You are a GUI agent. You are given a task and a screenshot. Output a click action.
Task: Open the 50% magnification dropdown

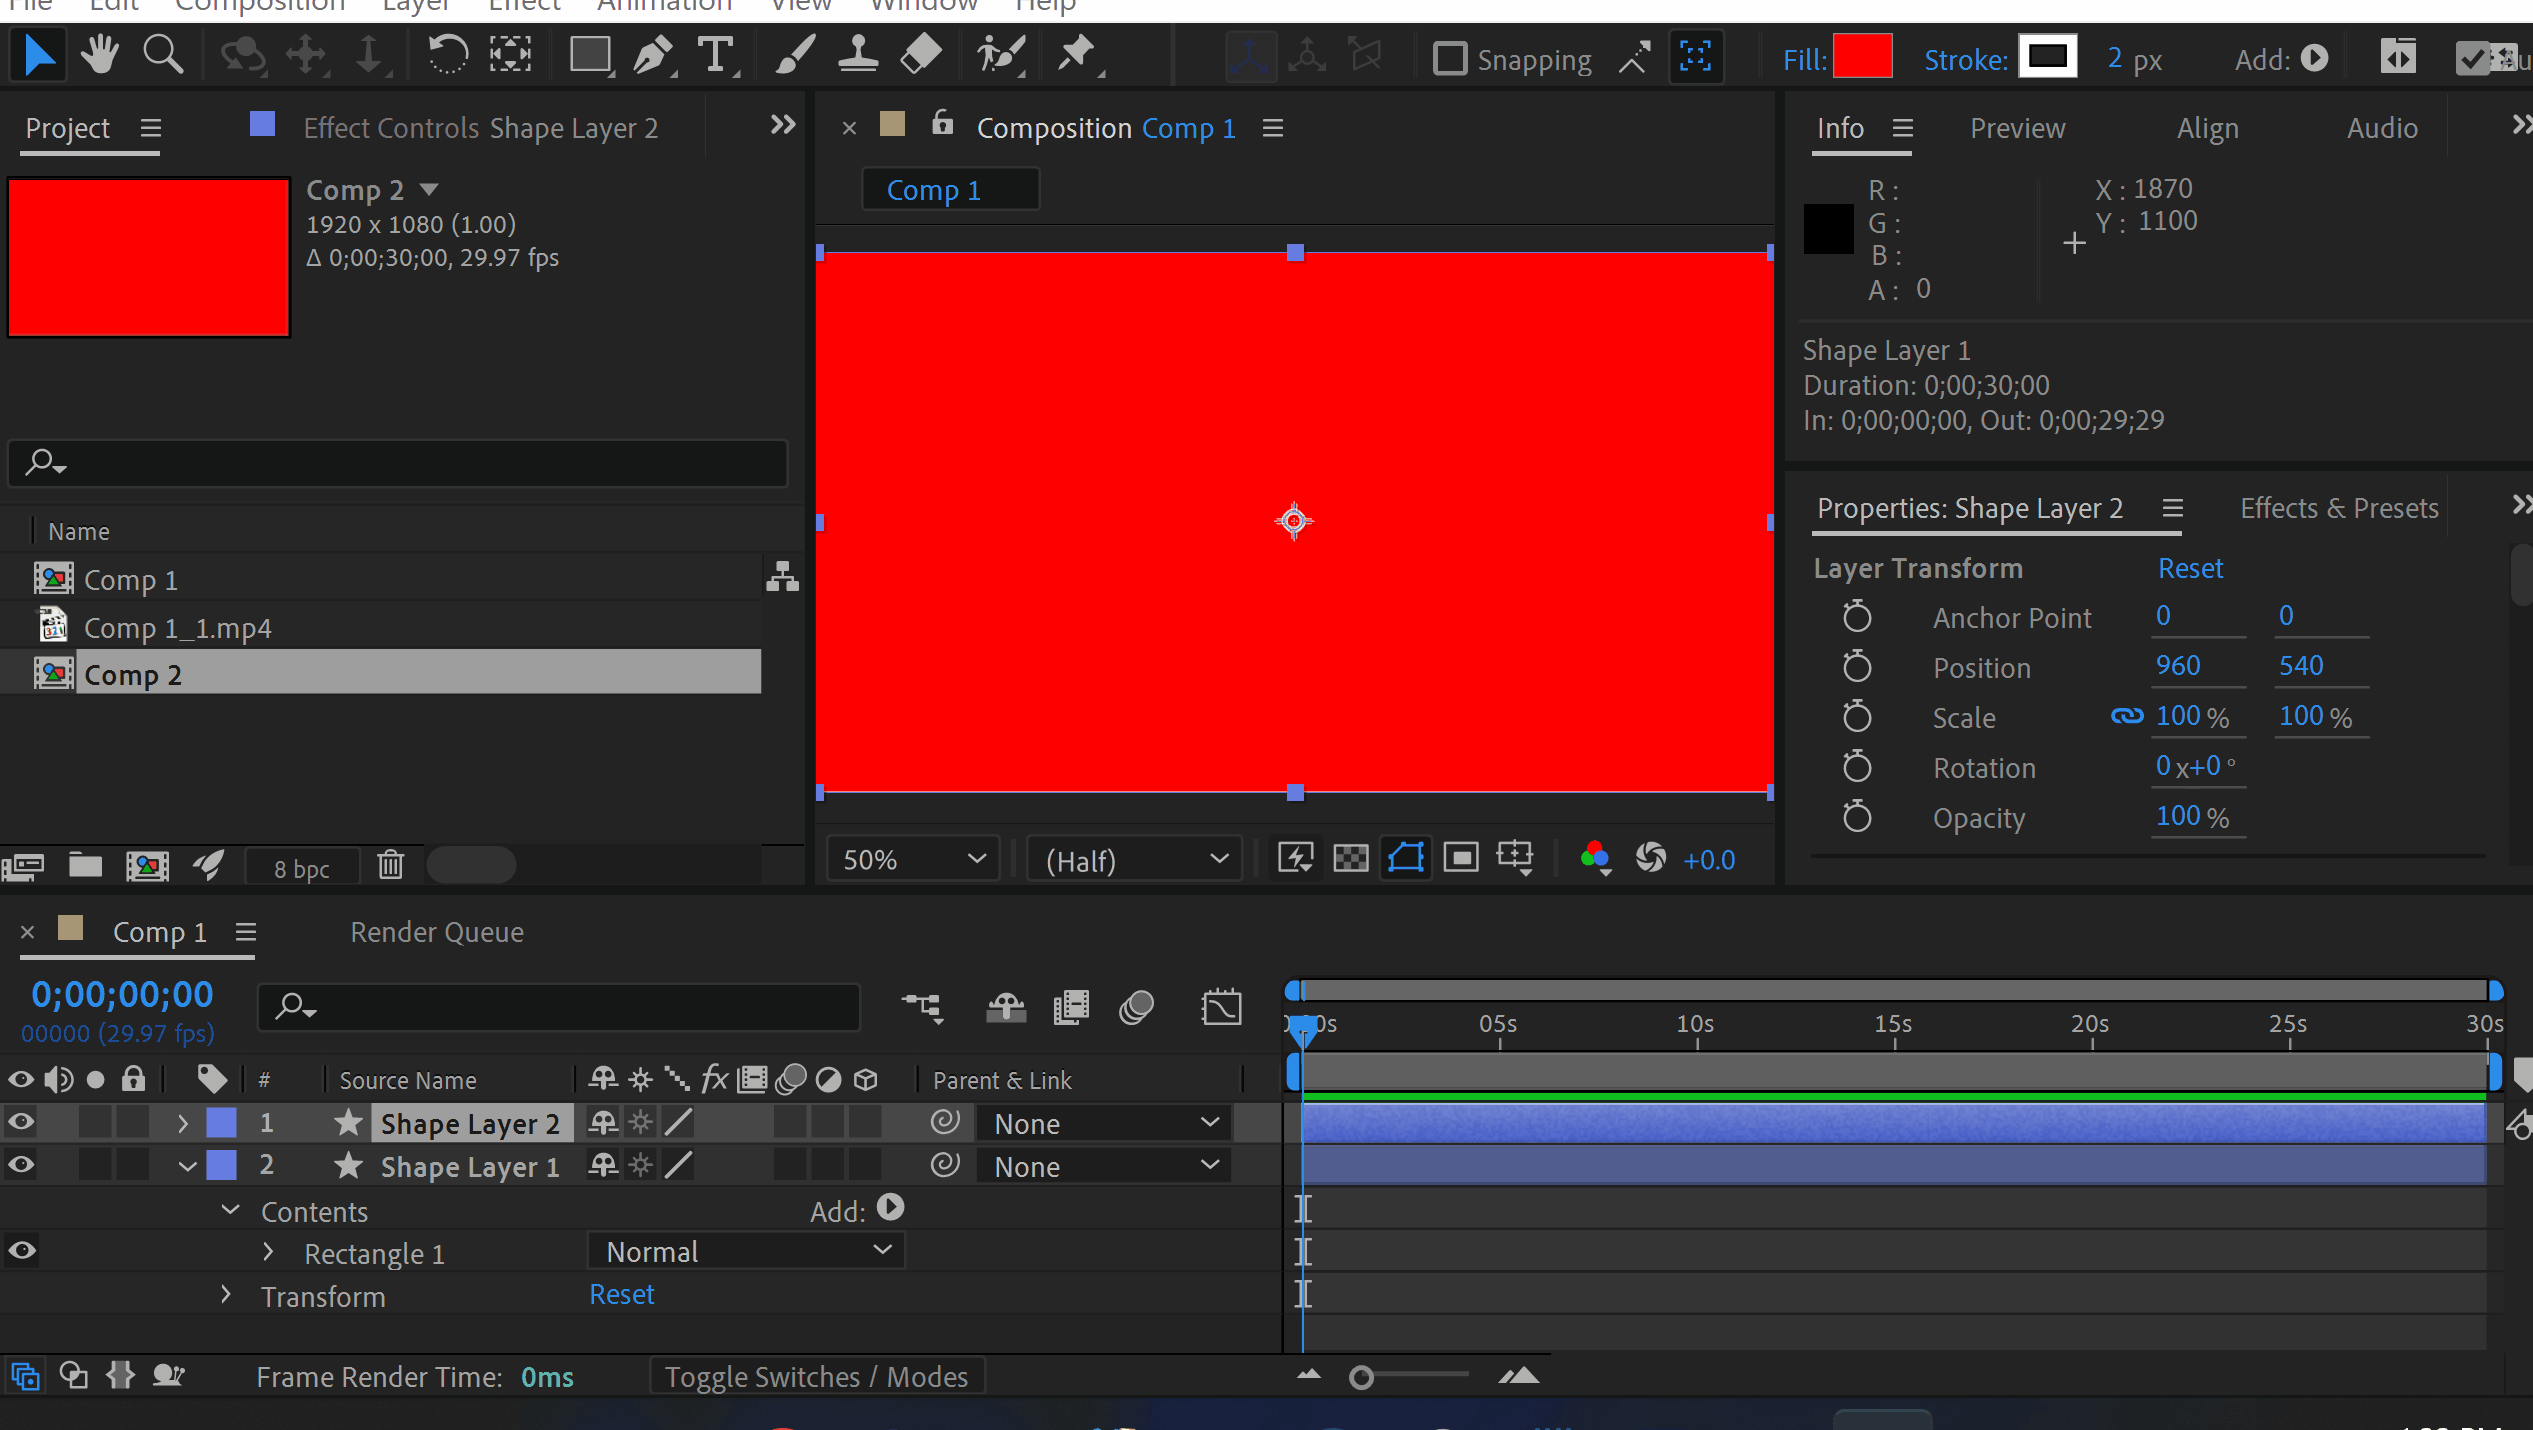(x=913, y=859)
